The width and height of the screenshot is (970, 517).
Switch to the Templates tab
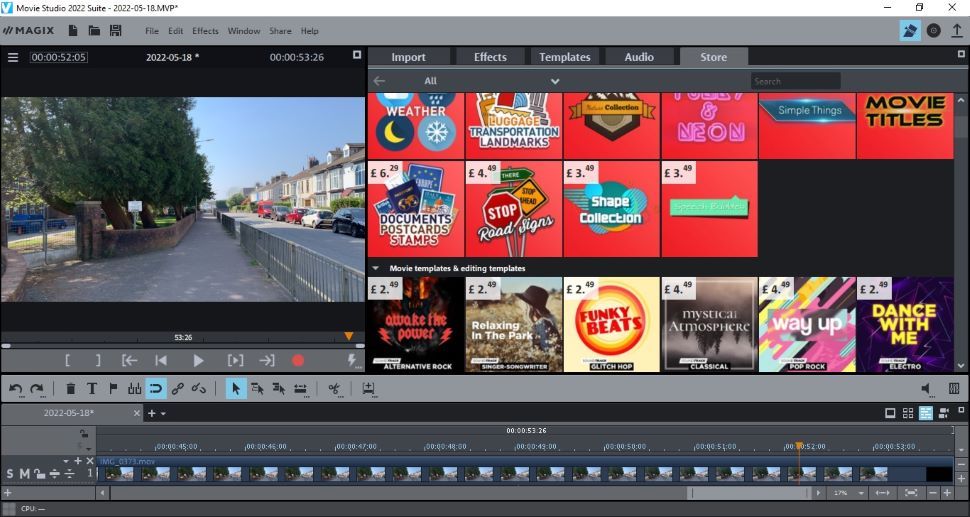tap(564, 57)
